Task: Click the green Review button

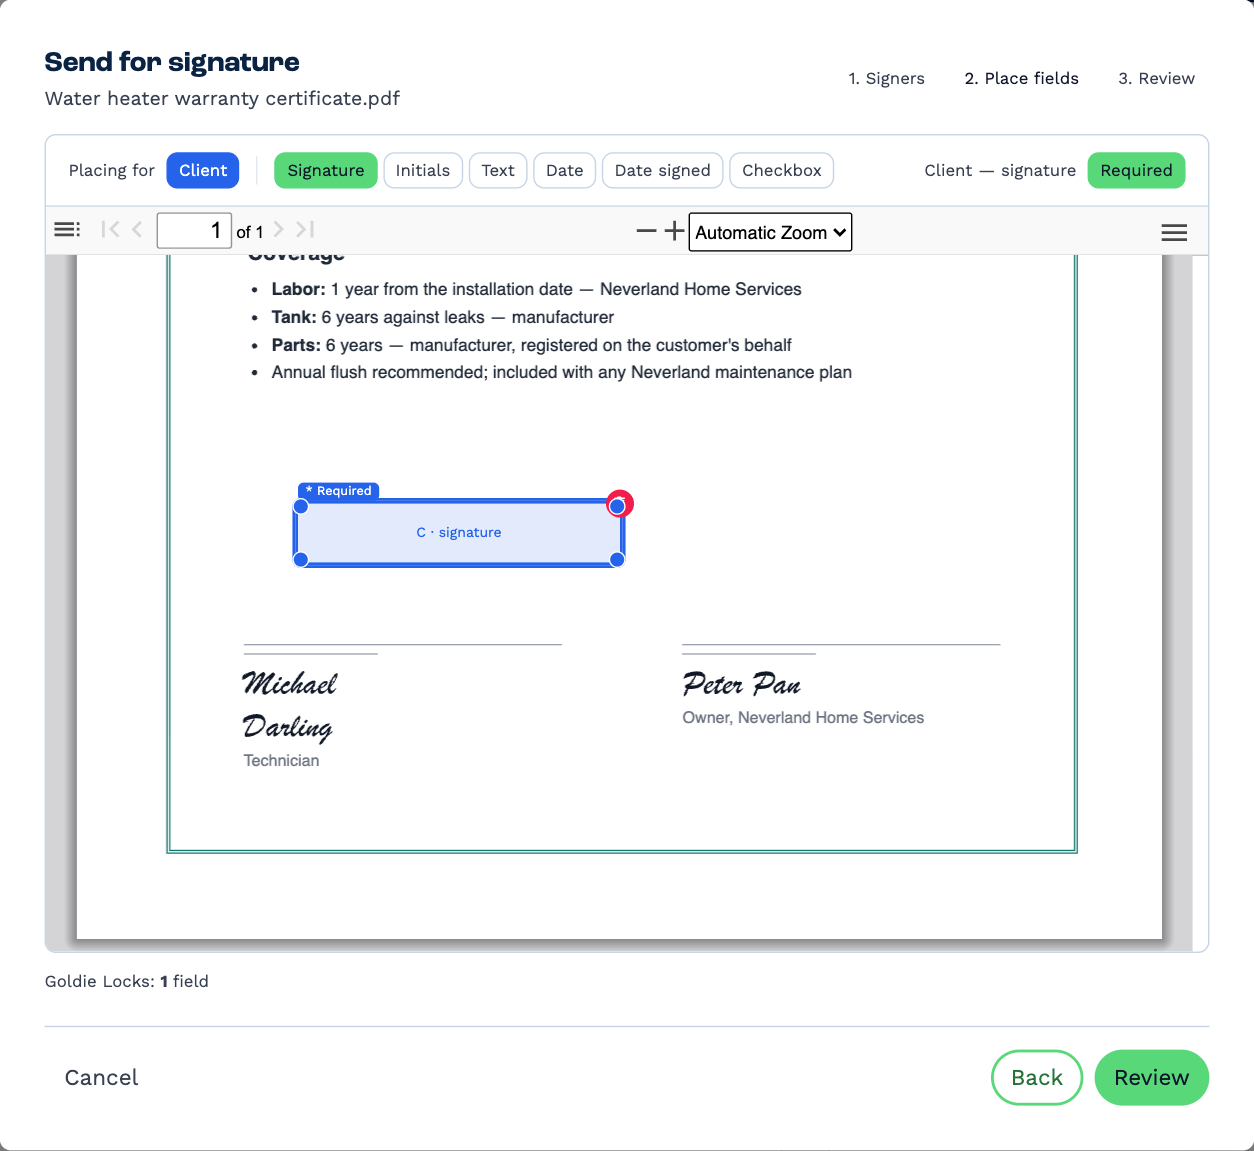Action: [1152, 1077]
